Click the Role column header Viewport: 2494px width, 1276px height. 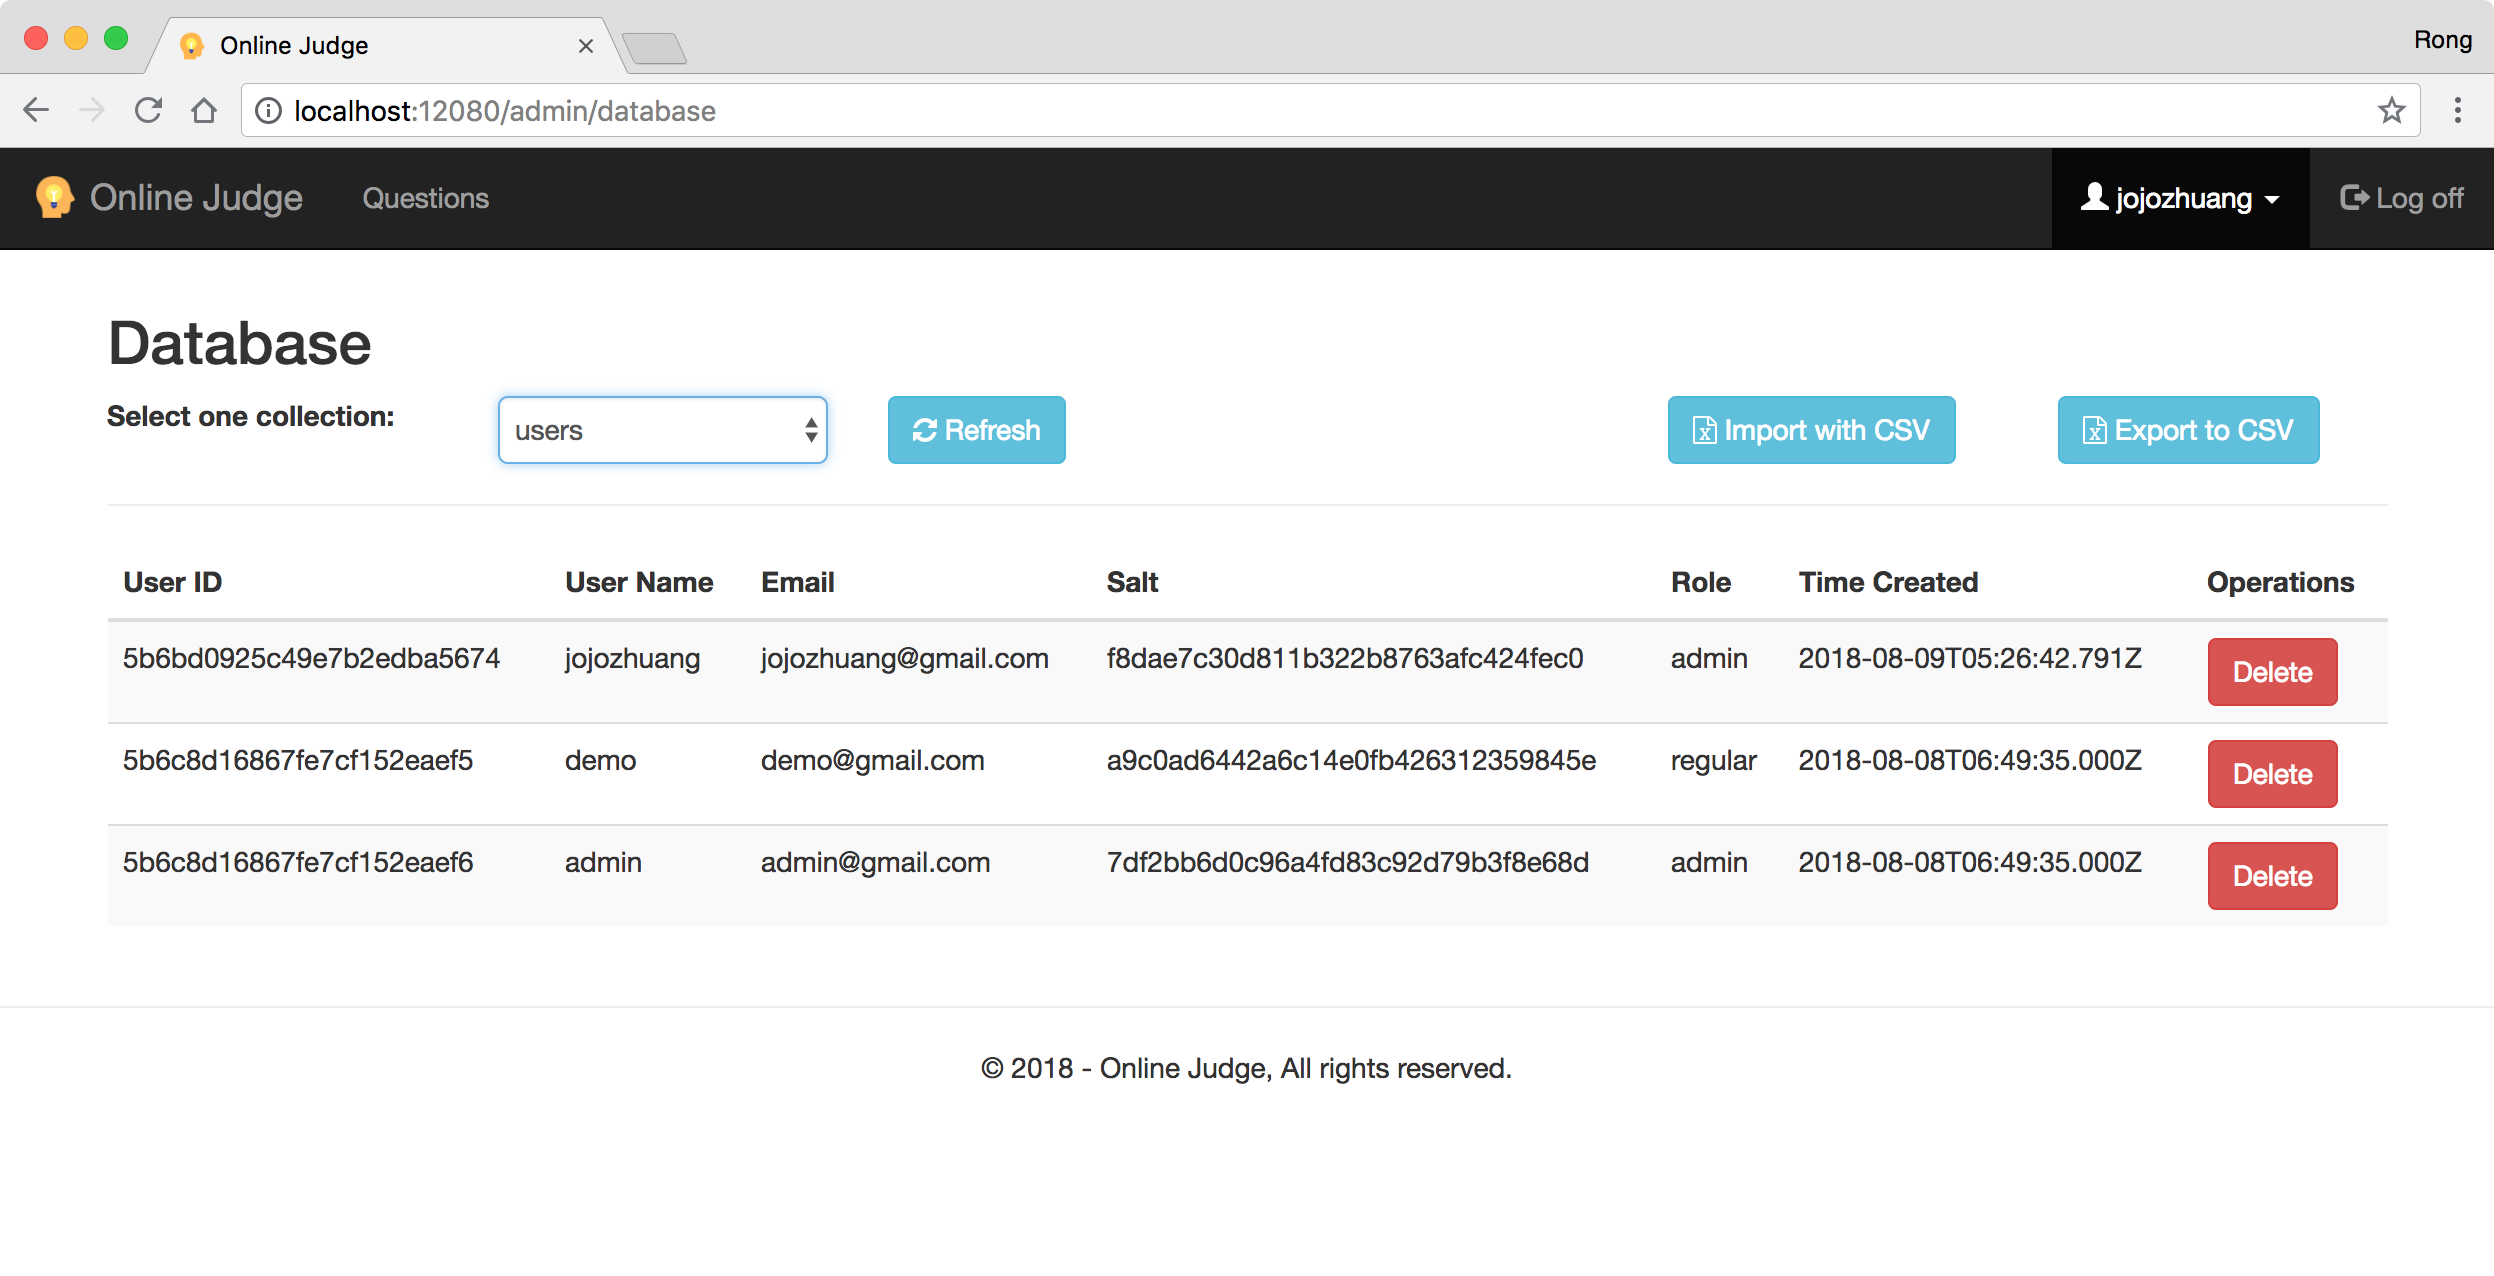pyautogui.click(x=1701, y=582)
